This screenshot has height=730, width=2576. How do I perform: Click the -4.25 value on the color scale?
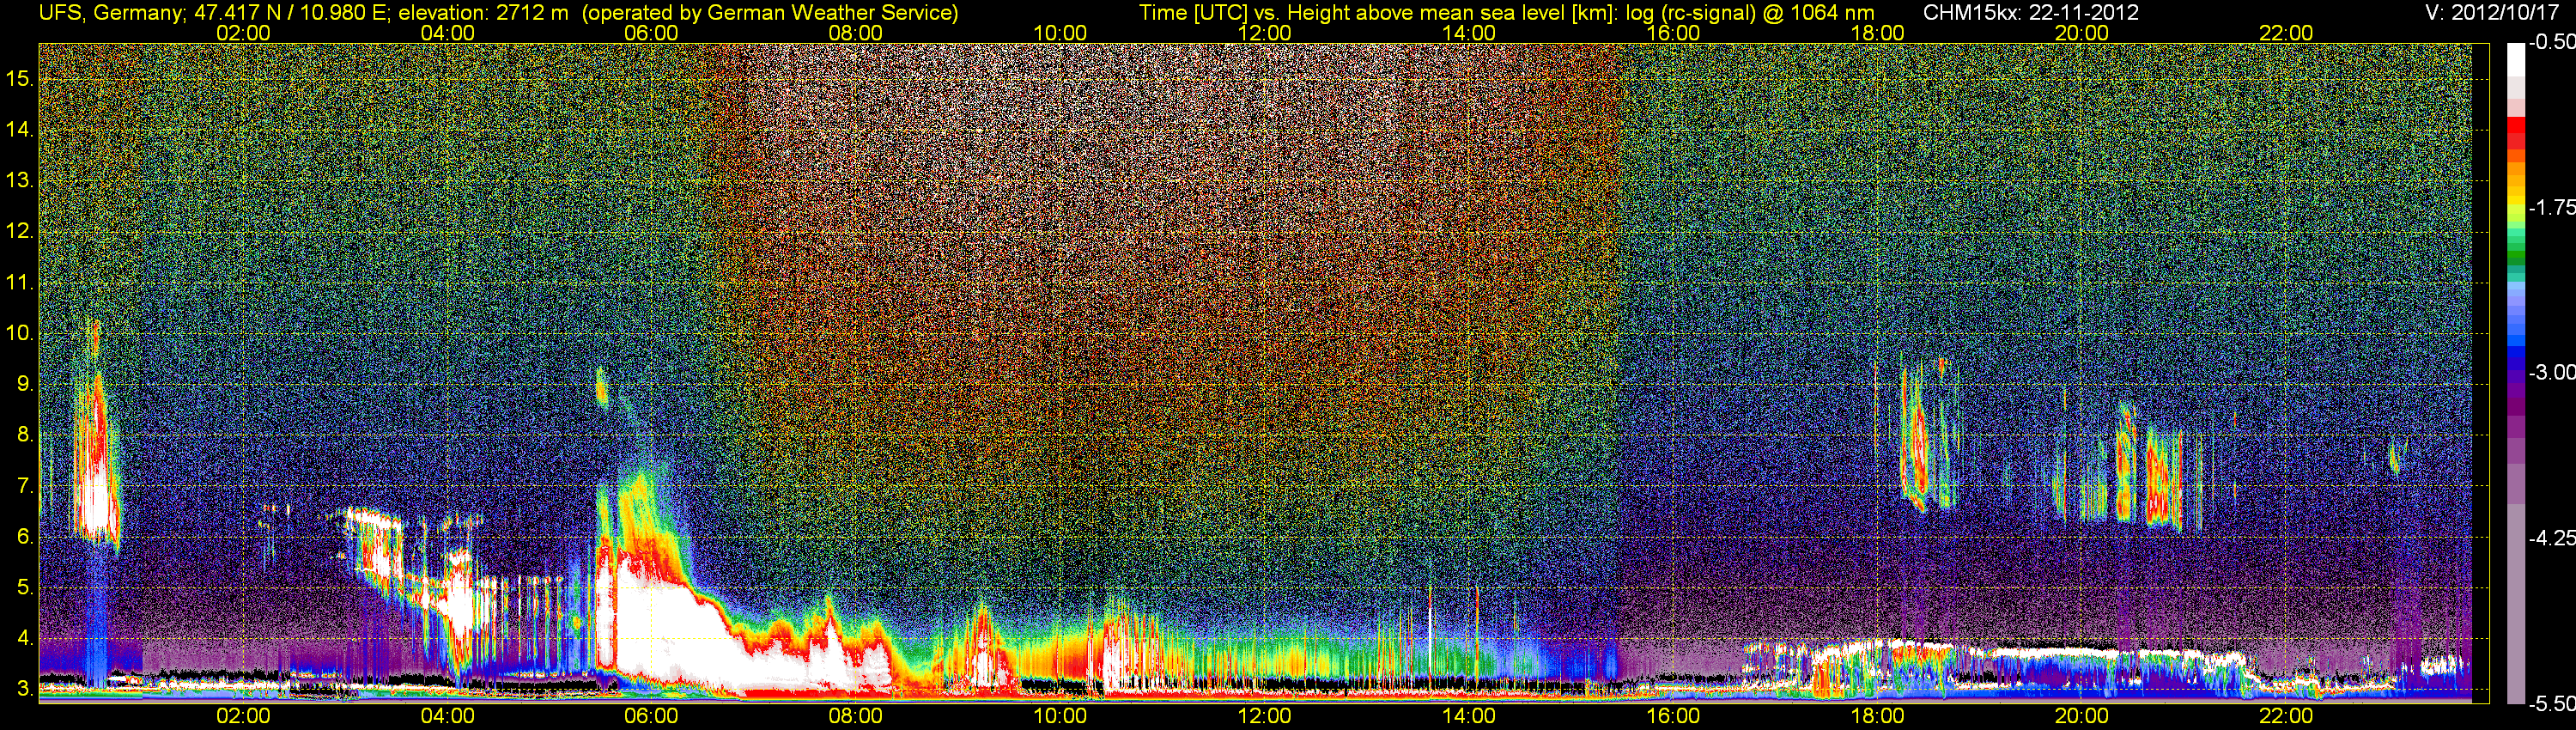point(2552,538)
